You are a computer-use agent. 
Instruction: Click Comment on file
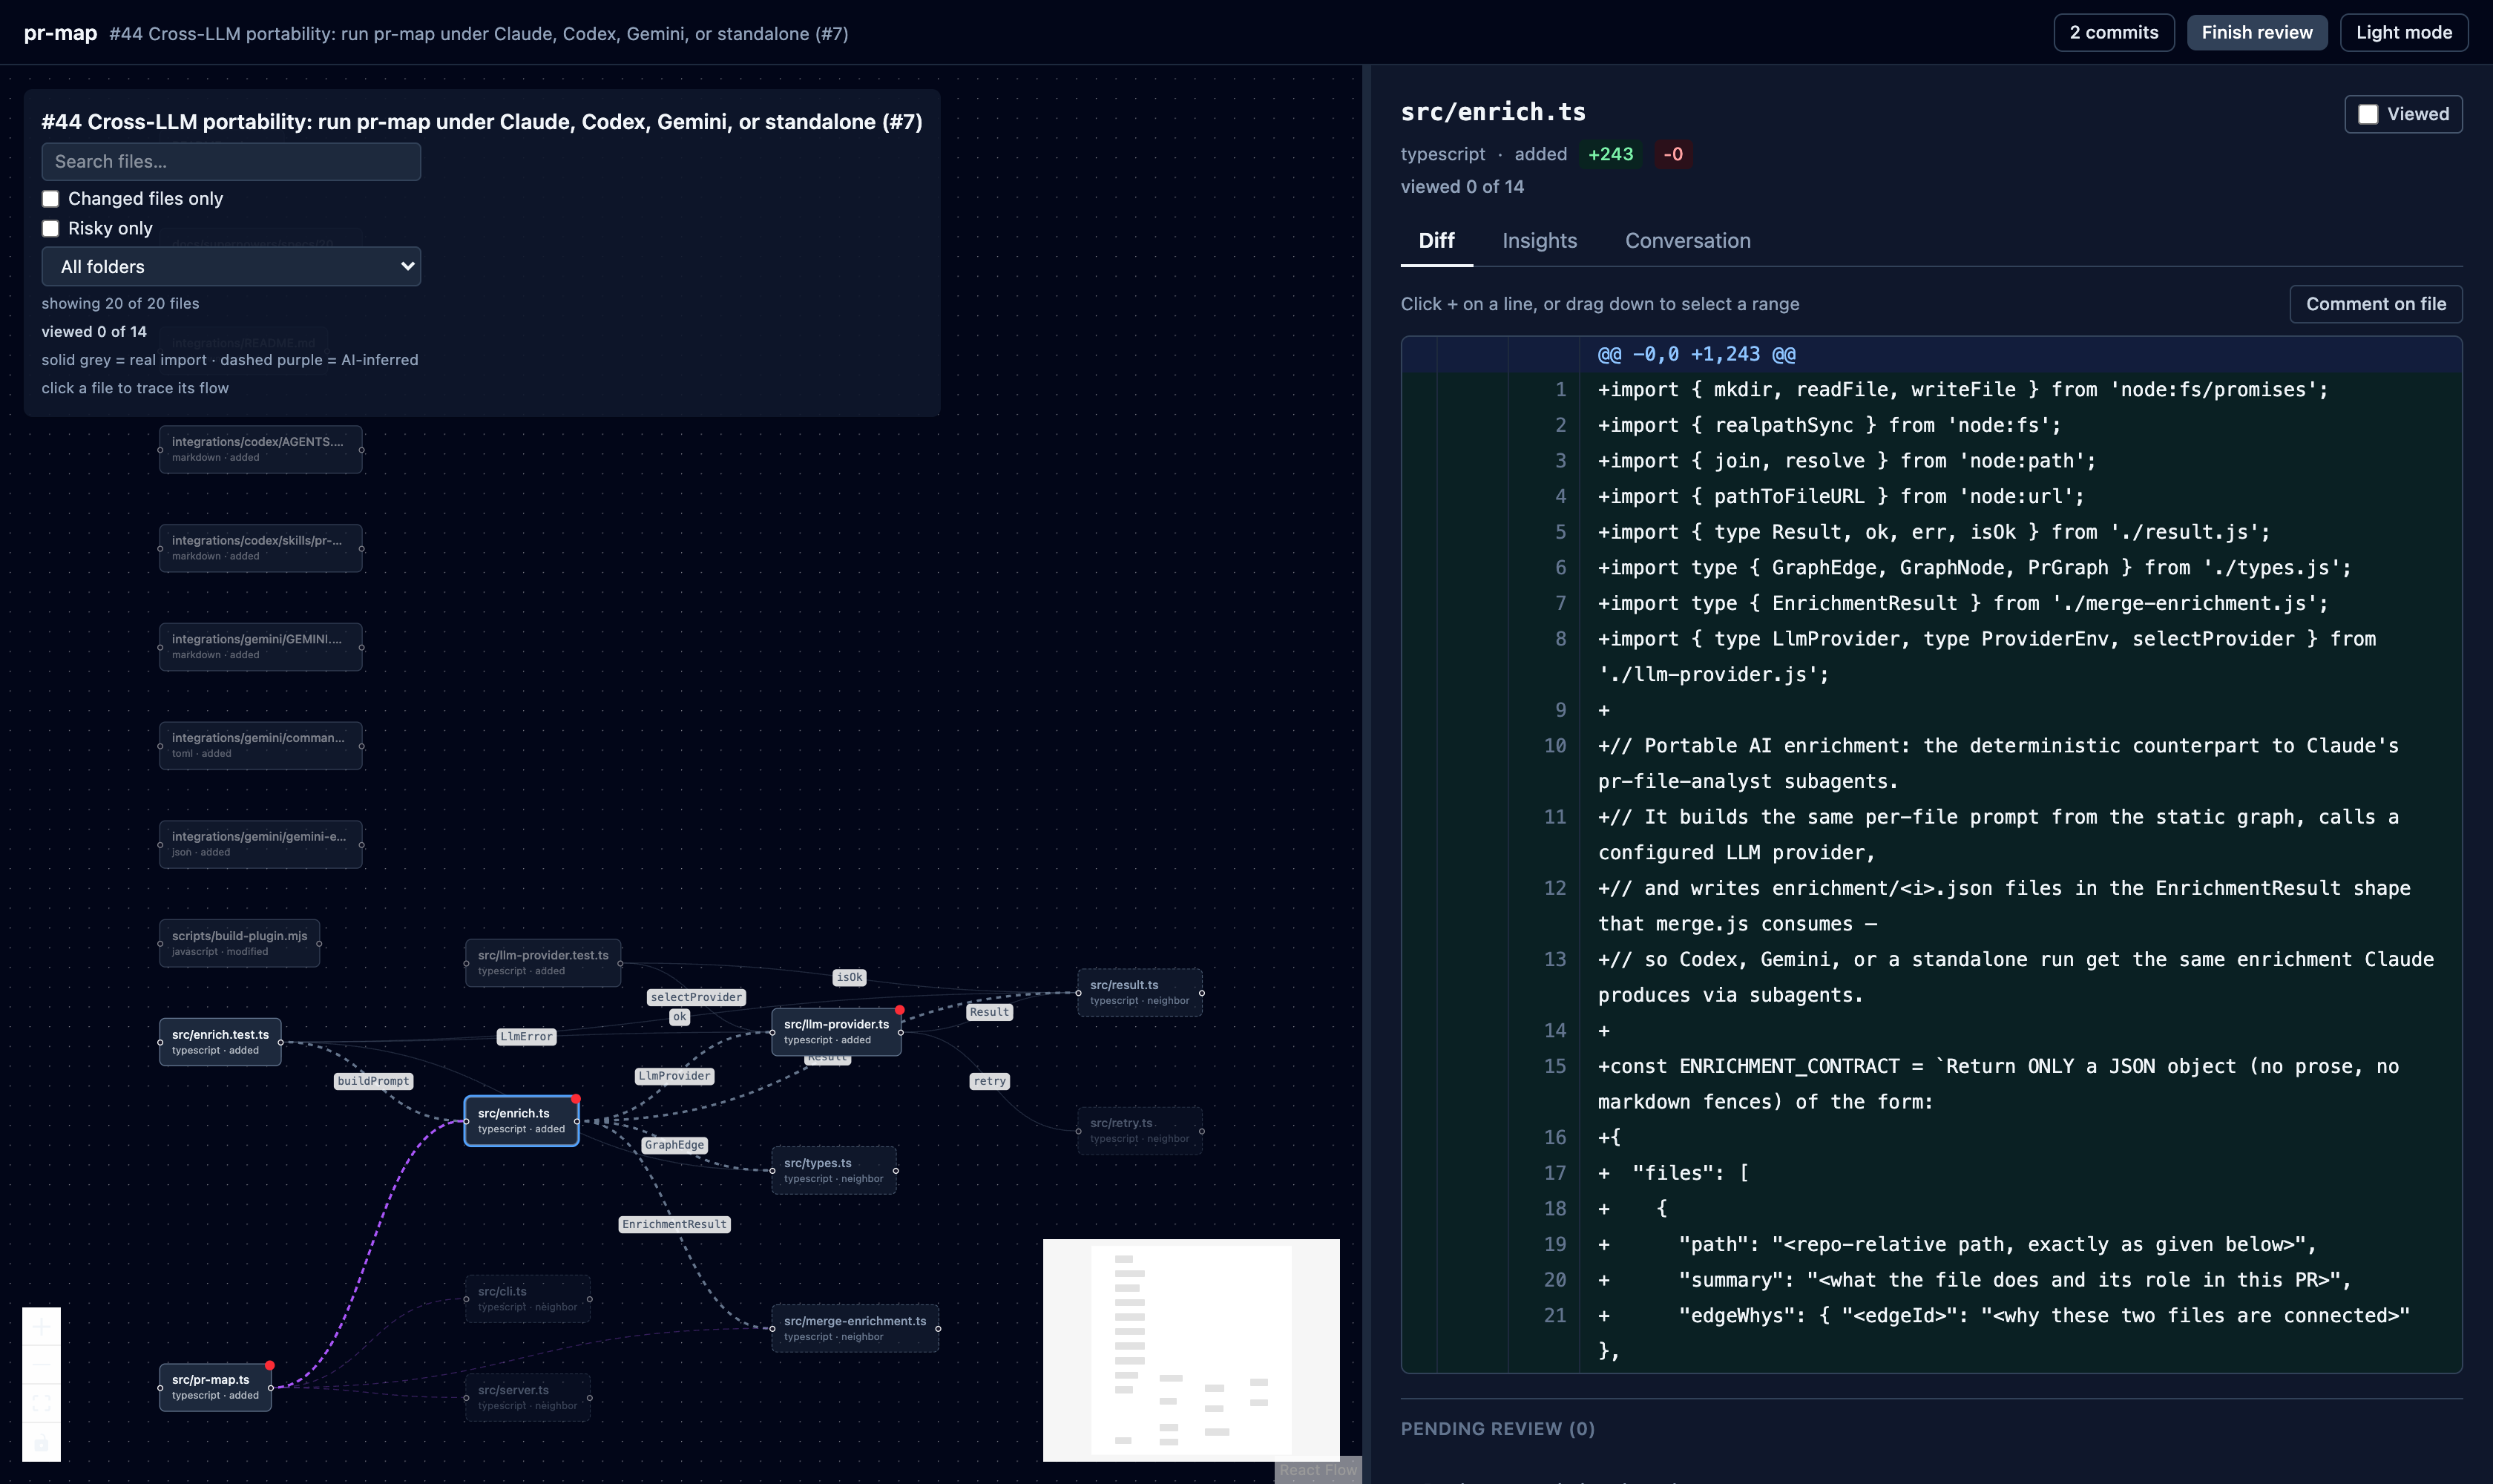tap(2375, 304)
